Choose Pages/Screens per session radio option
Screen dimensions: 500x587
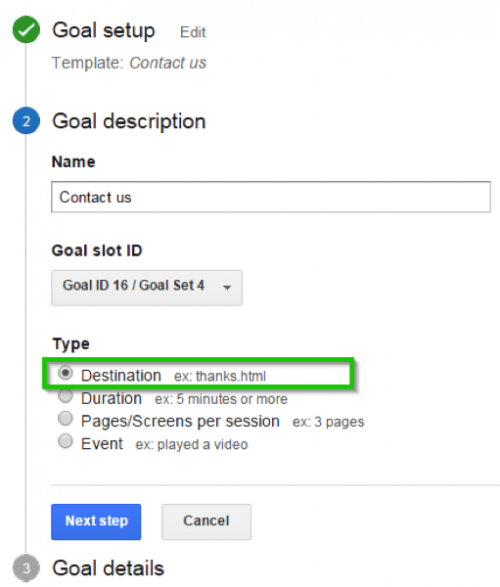coord(65,419)
